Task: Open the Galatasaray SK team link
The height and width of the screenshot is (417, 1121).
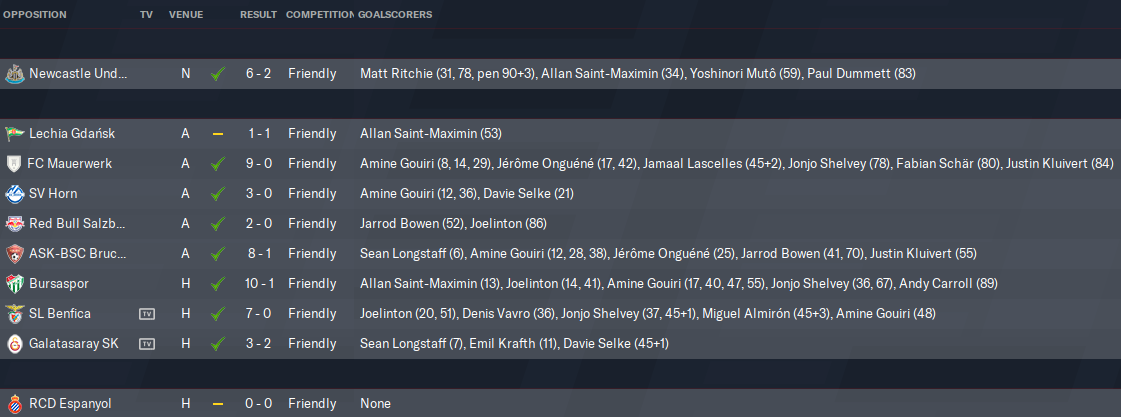Action: (x=74, y=344)
